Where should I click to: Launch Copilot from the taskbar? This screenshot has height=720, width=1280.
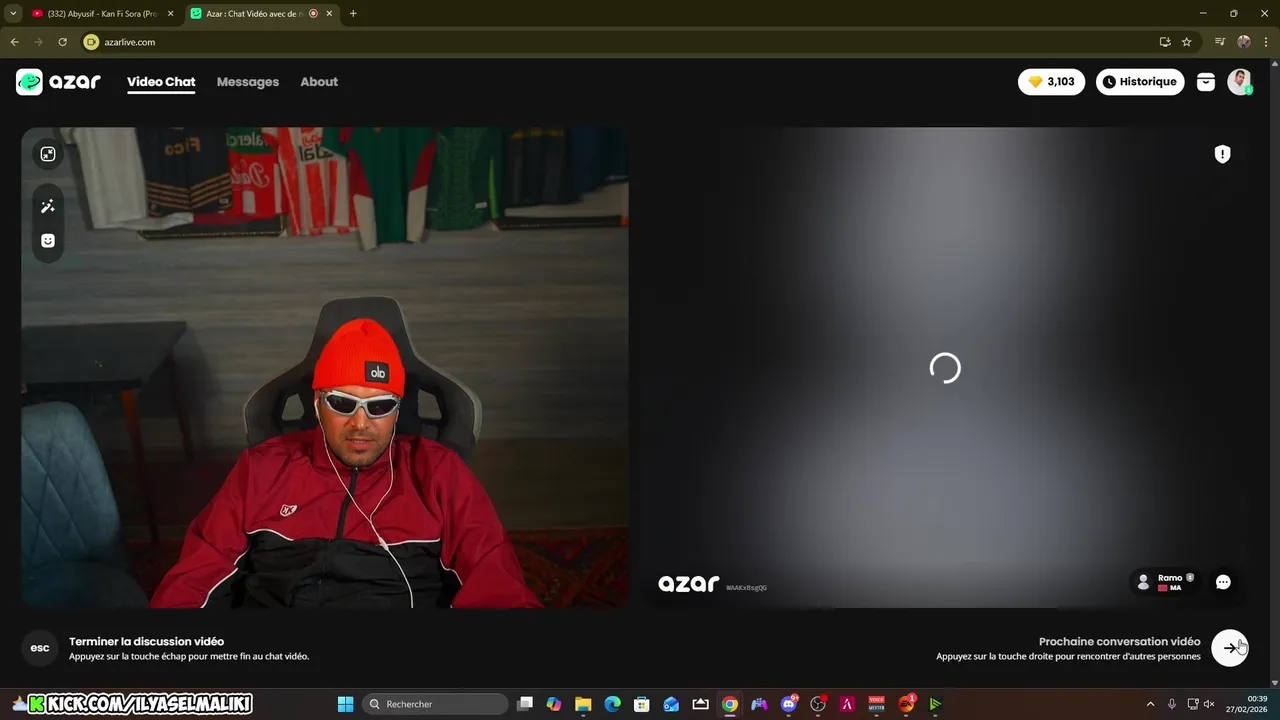click(x=554, y=704)
